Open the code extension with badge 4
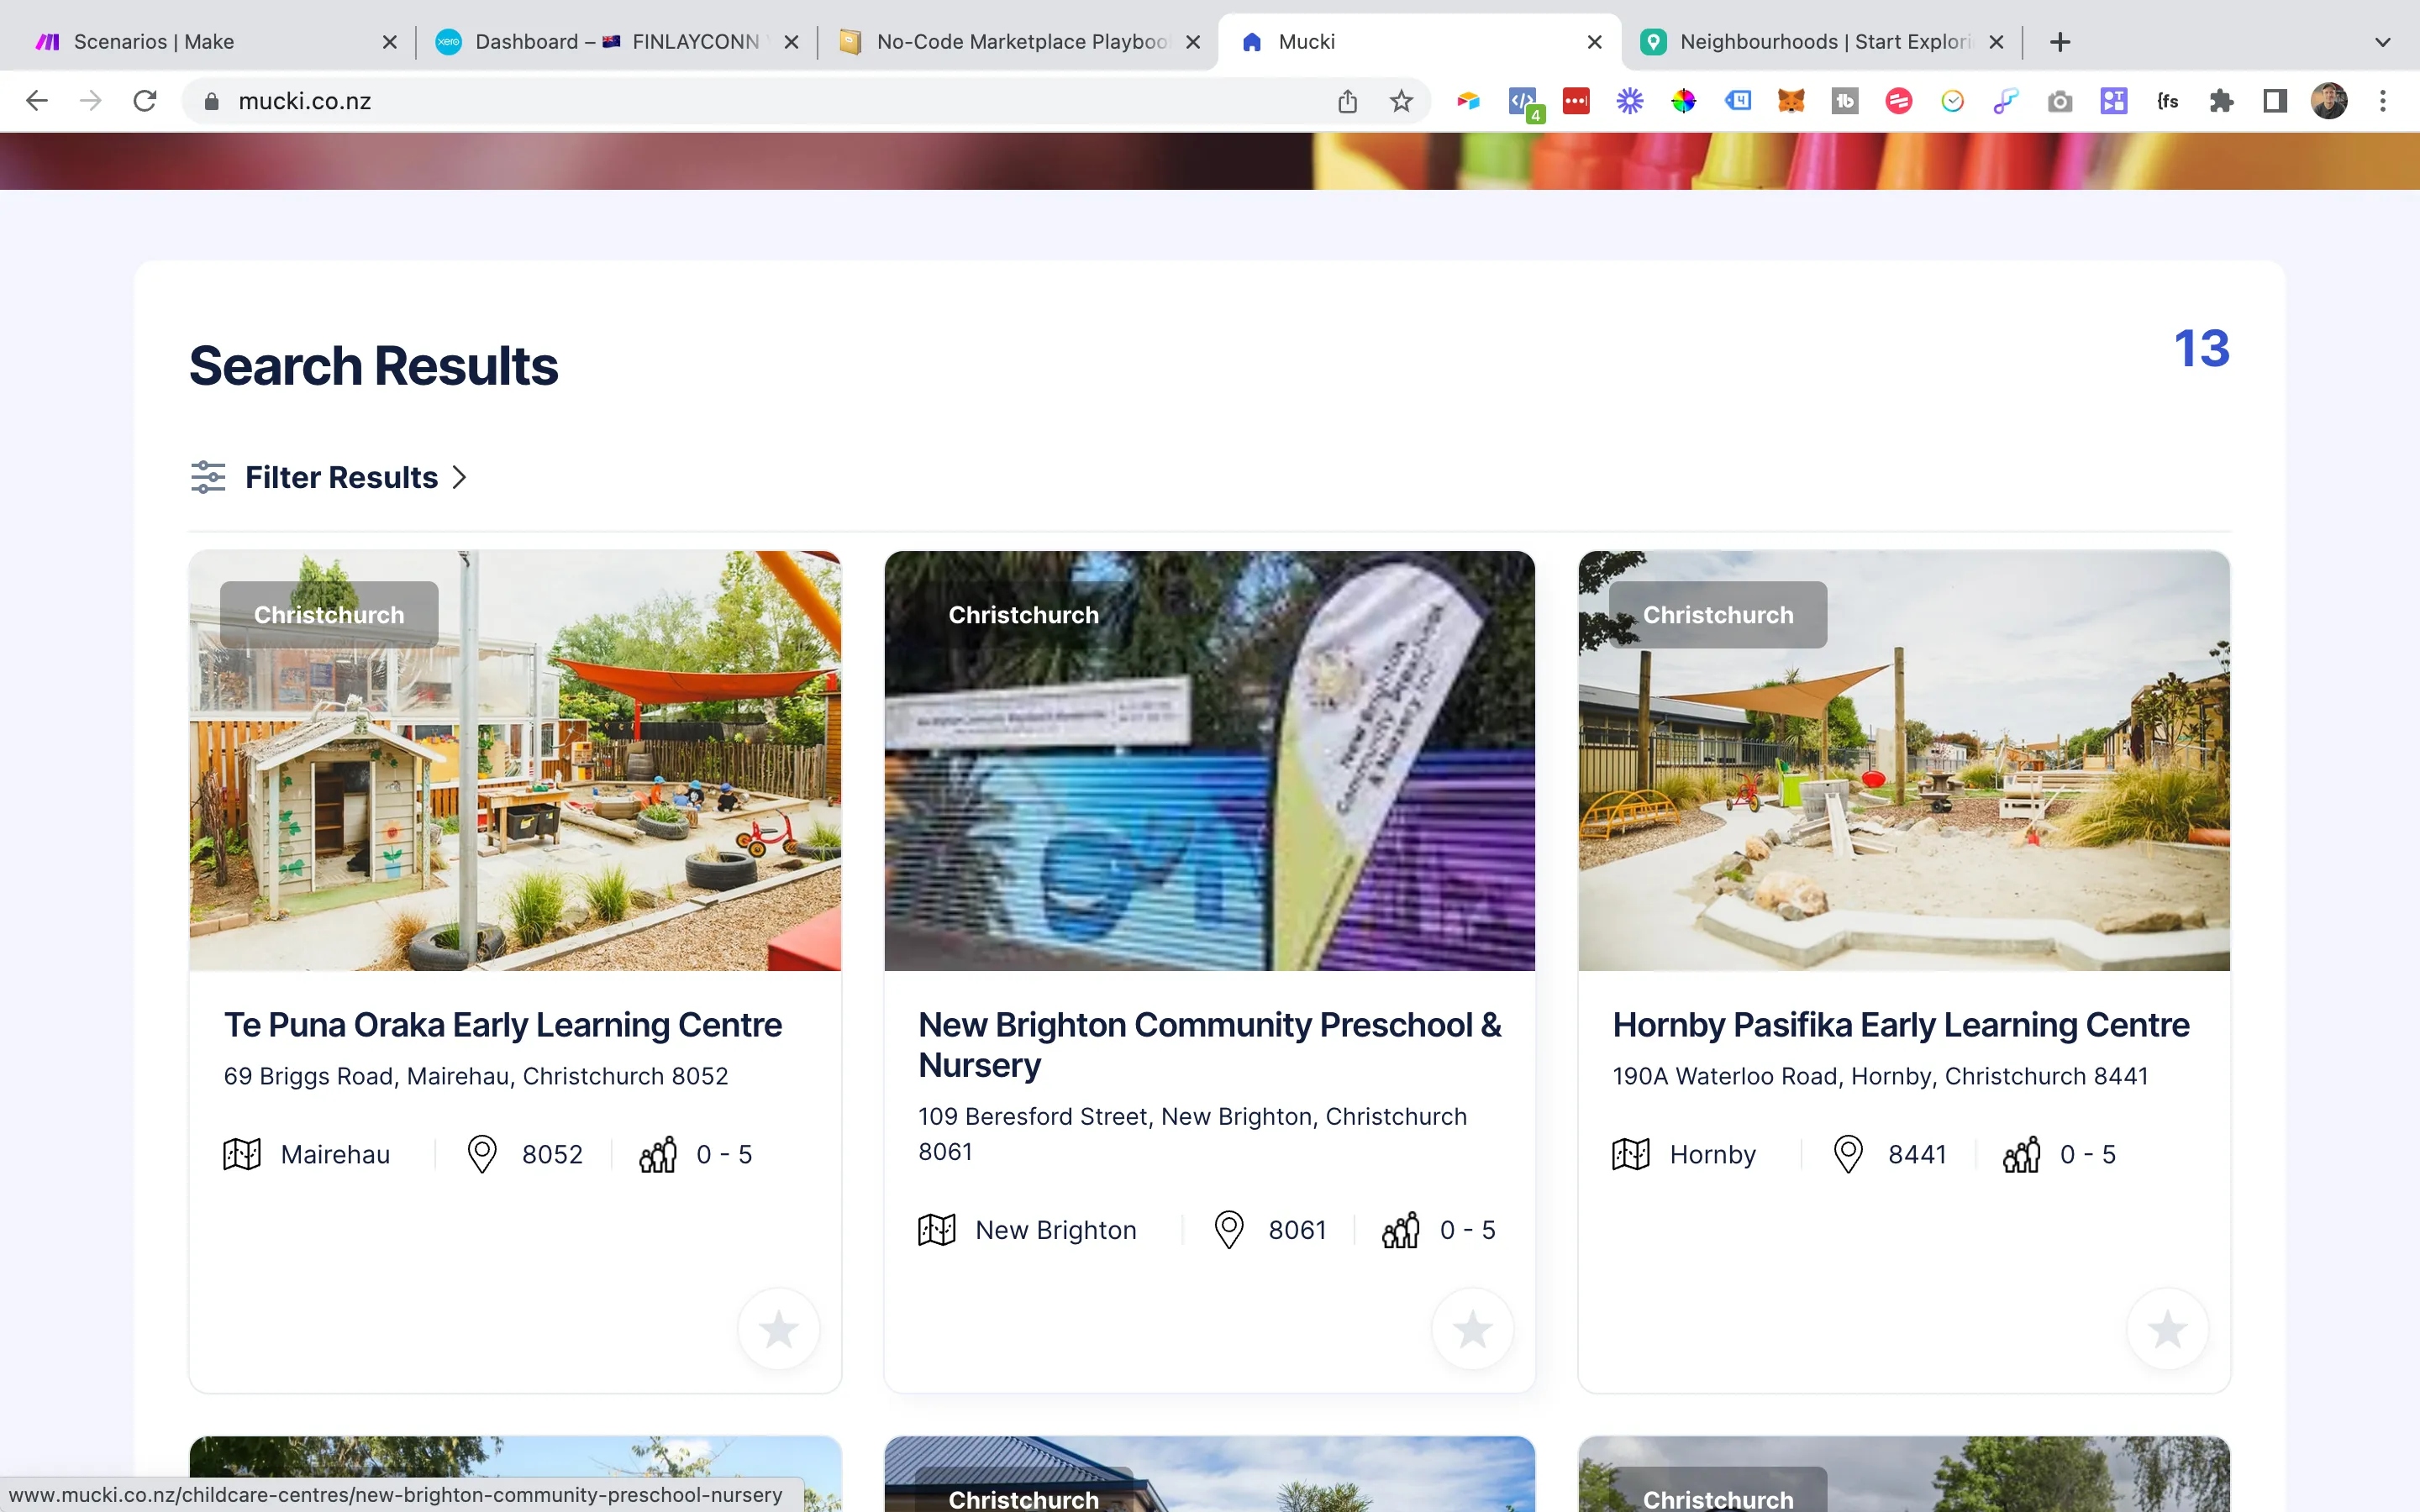The width and height of the screenshot is (2420, 1512). [1525, 104]
